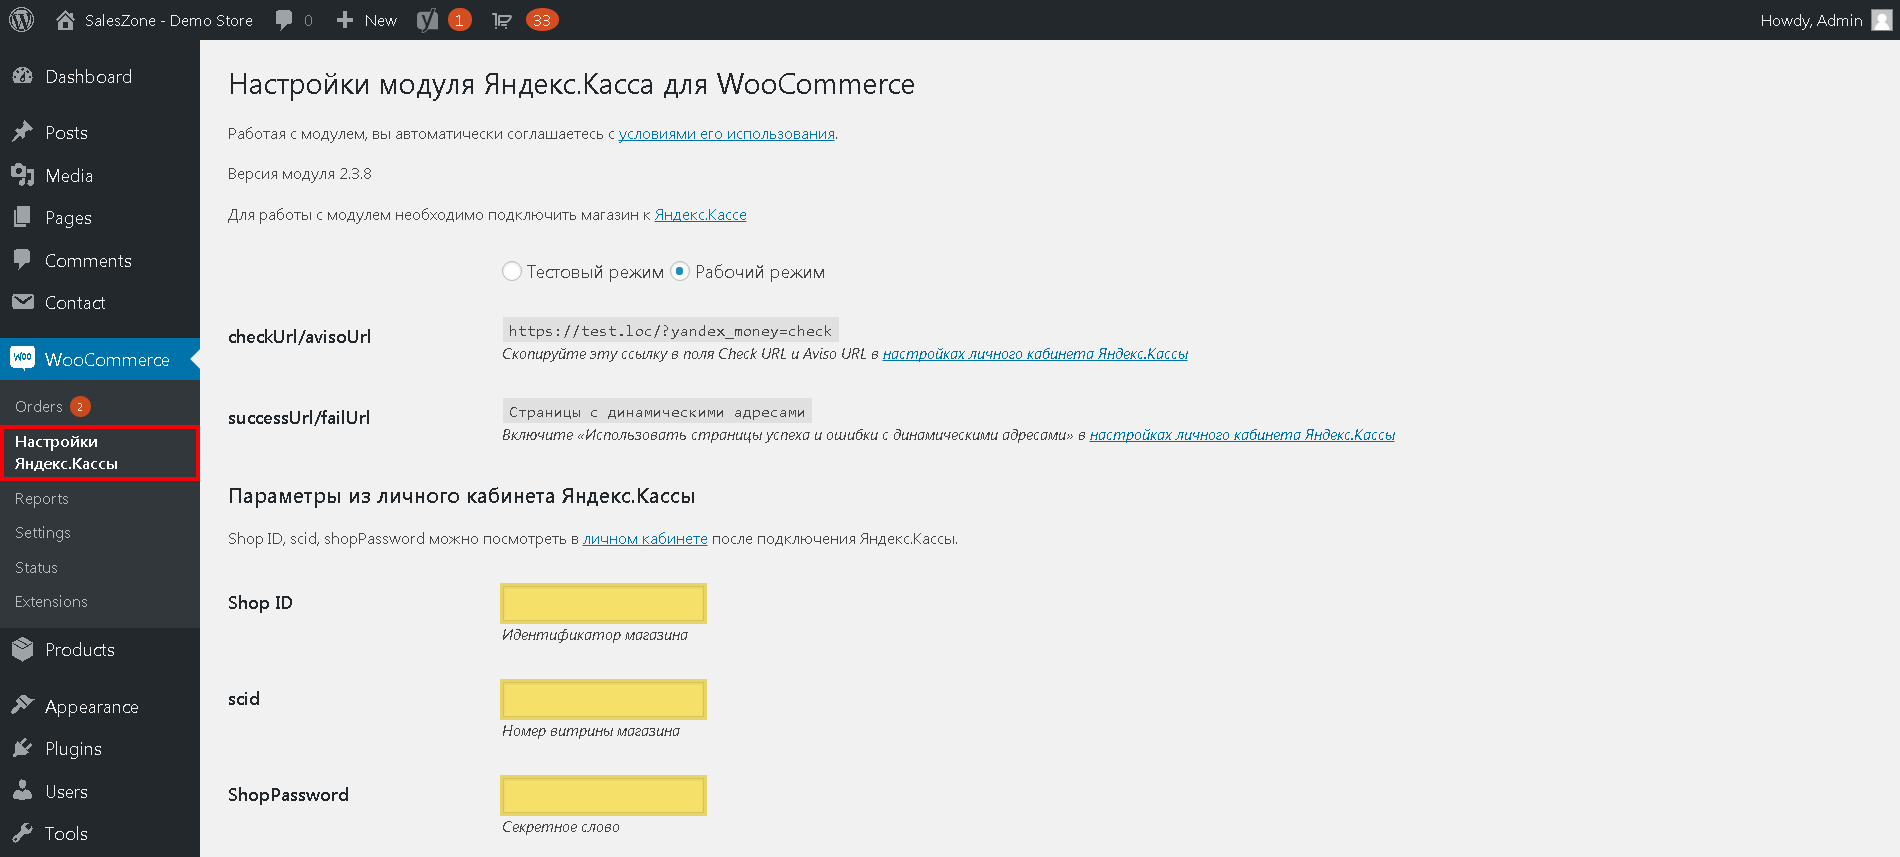The width and height of the screenshot is (1900, 857).
Task: Click the Contact envelope icon
Action: point(22,302)
